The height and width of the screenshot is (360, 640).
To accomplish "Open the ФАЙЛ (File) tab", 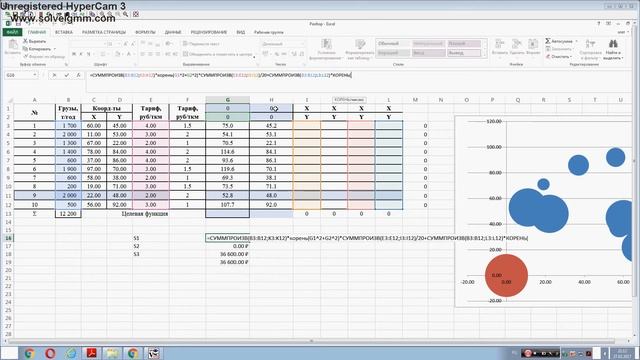I will tap(12, 32).
